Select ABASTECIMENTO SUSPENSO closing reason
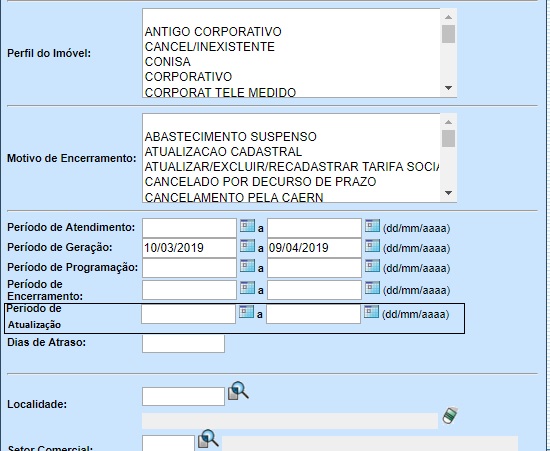Viewport: 550px width, 451px height. 230,136
